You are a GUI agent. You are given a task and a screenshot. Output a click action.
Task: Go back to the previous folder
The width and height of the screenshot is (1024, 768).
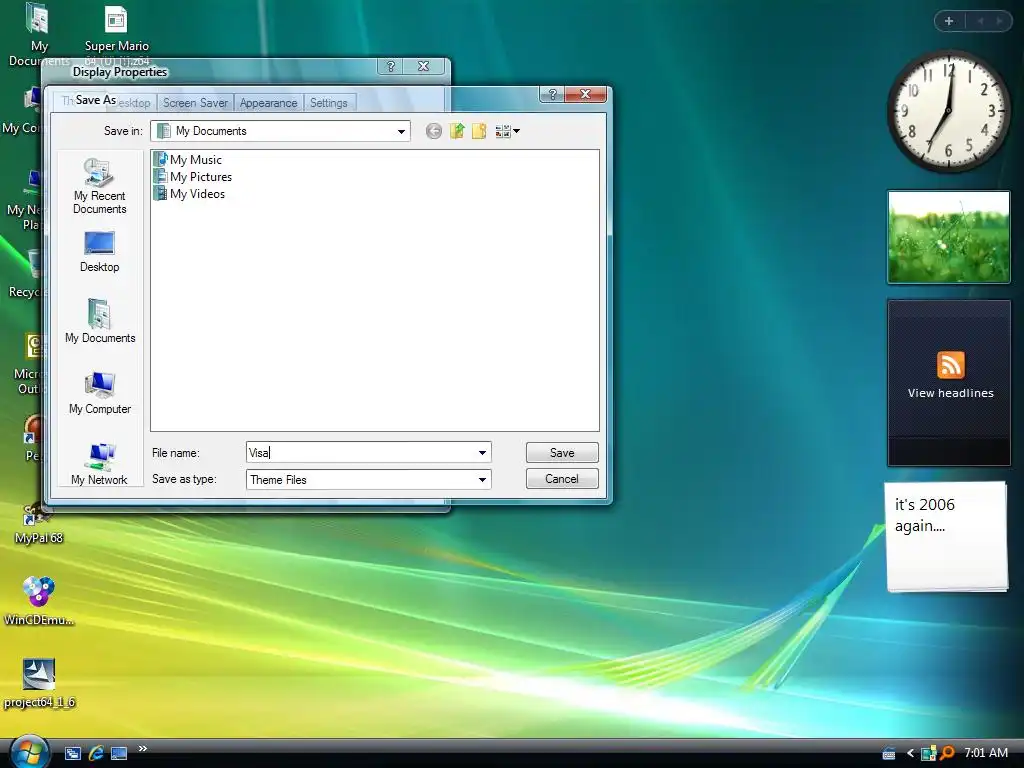434,131
